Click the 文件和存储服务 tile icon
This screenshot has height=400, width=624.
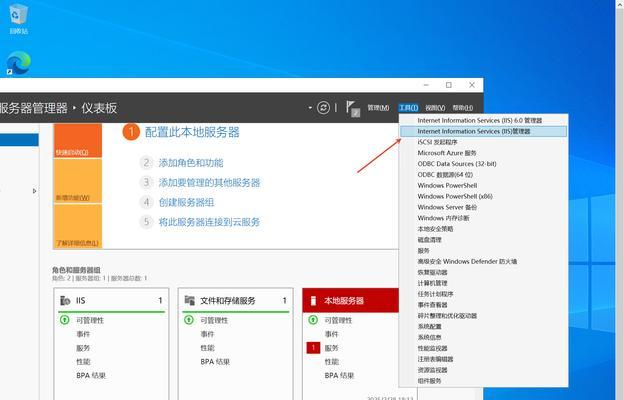189,300
